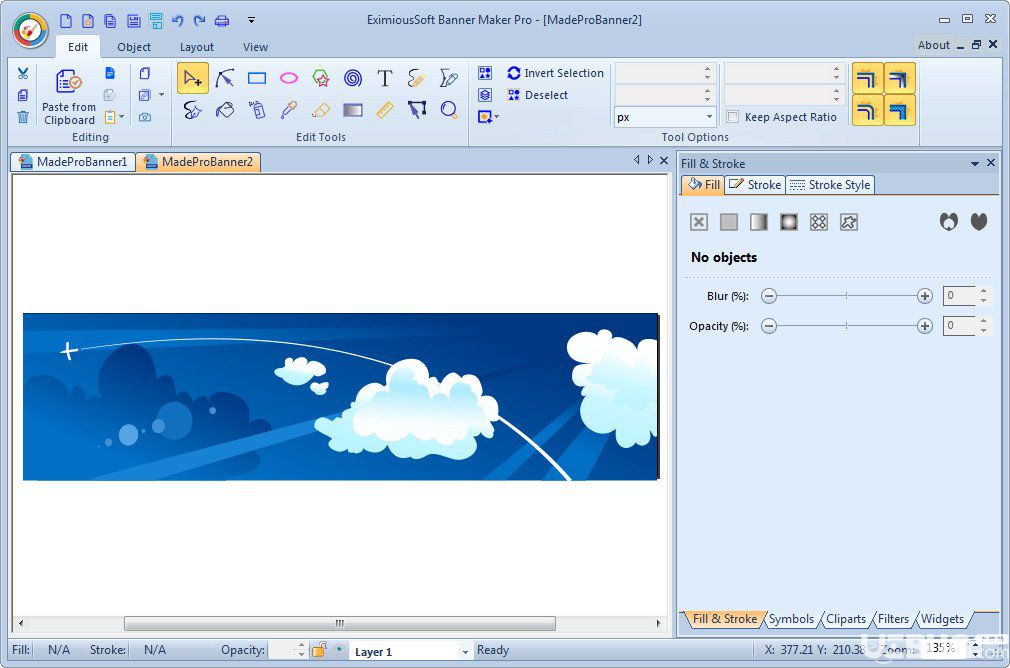The image size is (1010, 668).
Task: Click the Delete trash icon
Action: [23, 117]
